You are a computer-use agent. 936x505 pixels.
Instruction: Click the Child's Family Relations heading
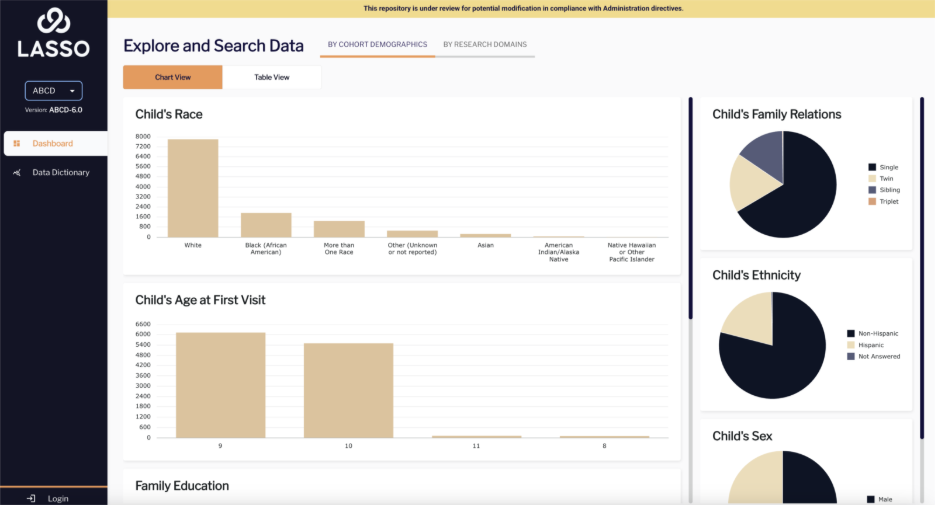[x=777, y=114]
